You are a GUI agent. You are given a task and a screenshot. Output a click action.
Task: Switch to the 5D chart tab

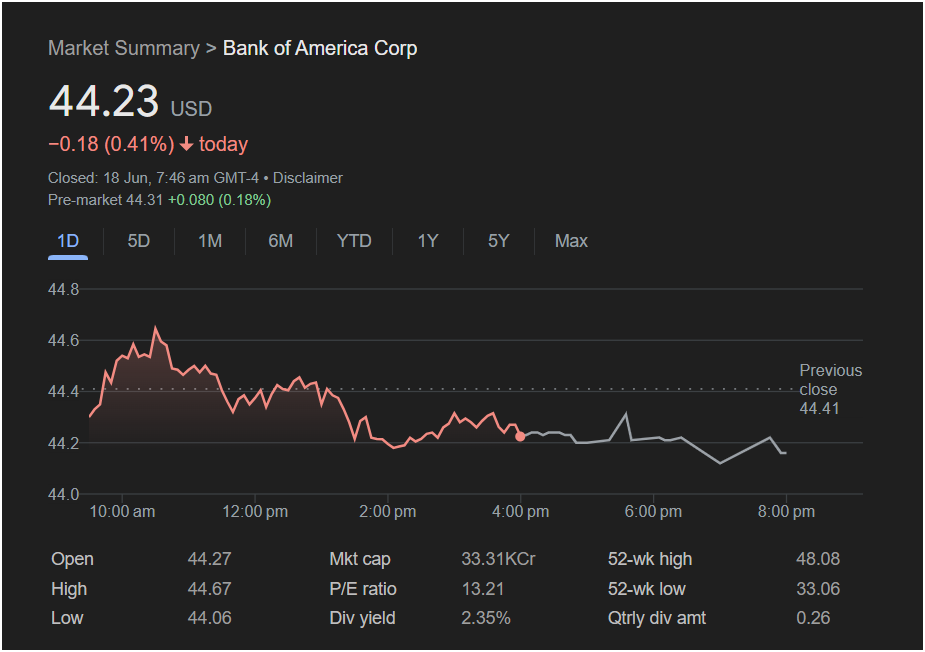[139, 241]
